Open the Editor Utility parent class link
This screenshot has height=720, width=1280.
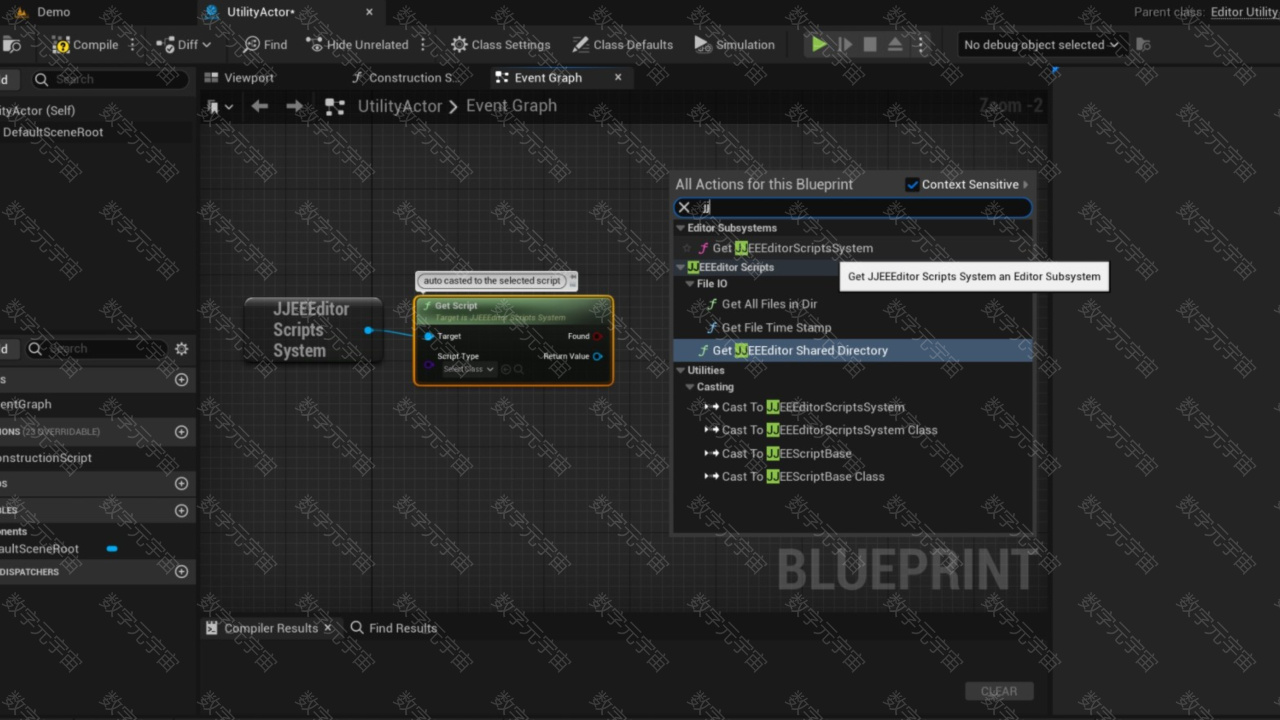[1244, 12]
